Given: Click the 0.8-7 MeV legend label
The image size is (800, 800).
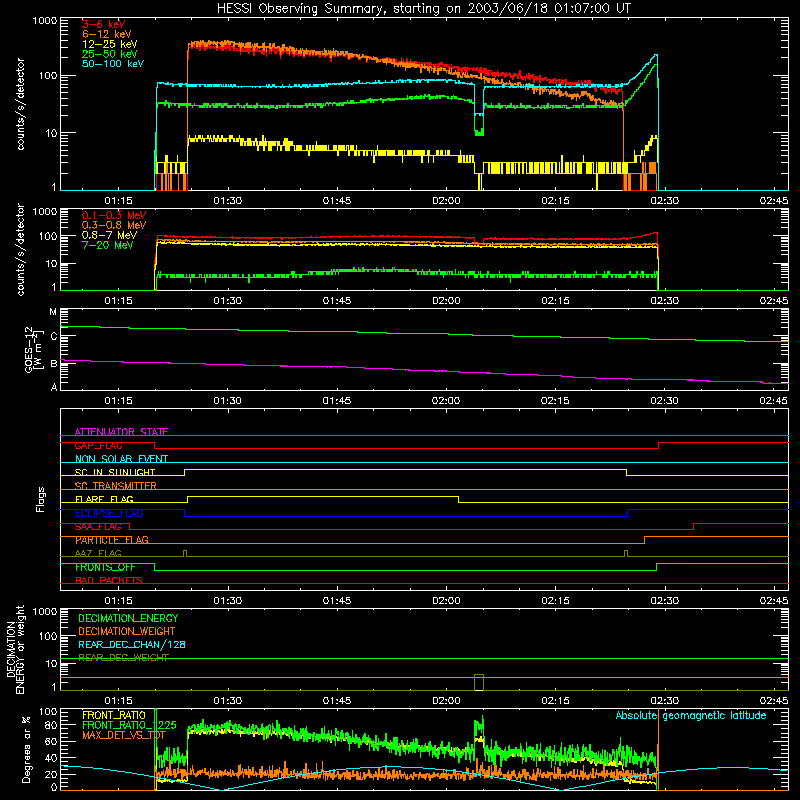Looking at the screenshot, I should (x=109, y=235).
